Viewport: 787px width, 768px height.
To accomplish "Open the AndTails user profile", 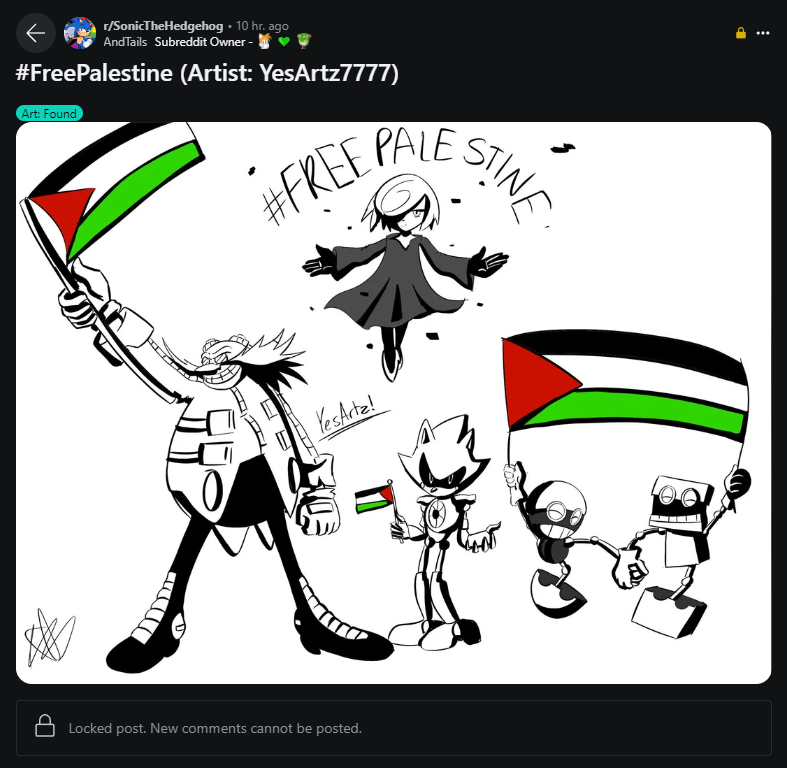I will (x=125, y=42).
